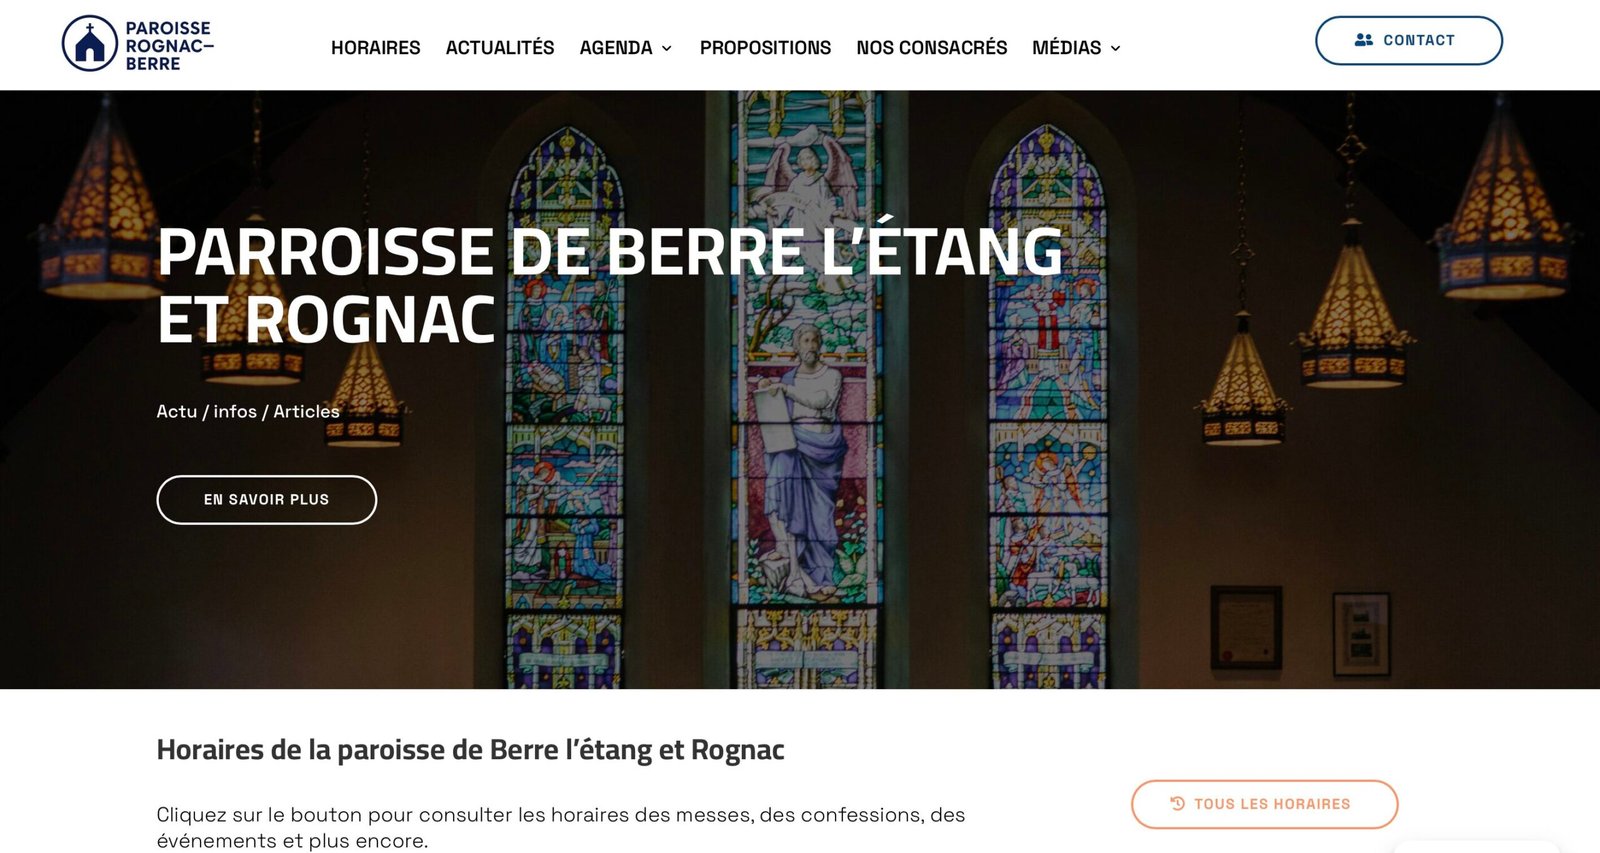Viewport: 1600px width, 853px height.
Task: Open the Médias menu item
Action: 1066,47
